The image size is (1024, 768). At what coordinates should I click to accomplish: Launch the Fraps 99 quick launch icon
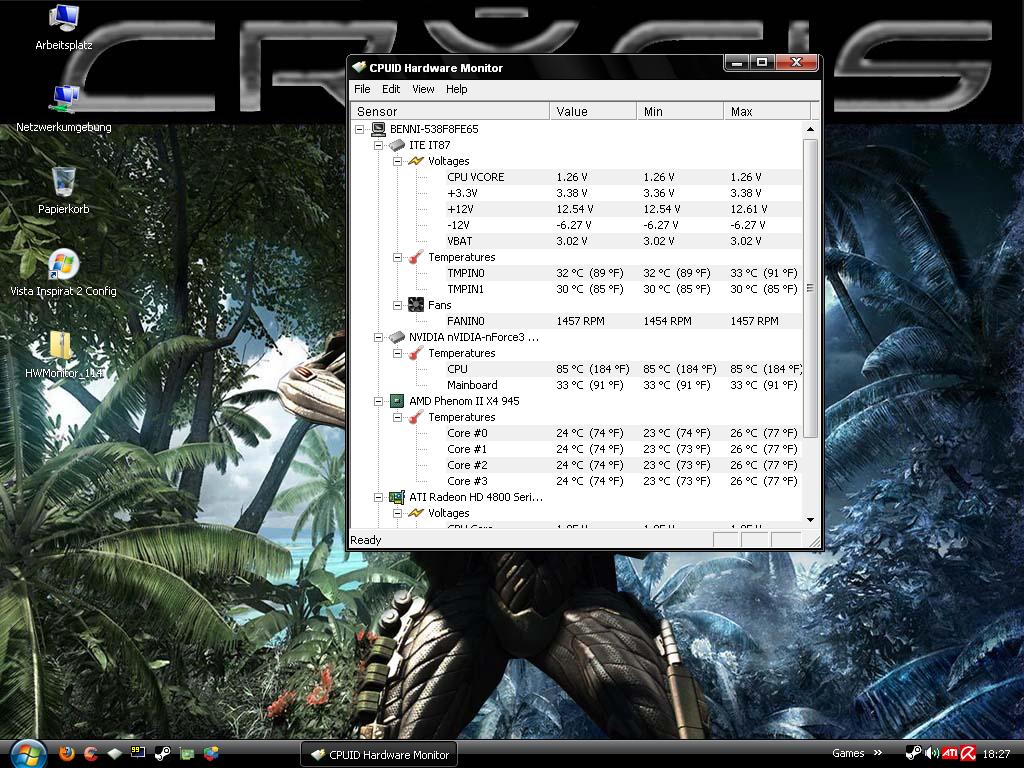click(138, 753)
